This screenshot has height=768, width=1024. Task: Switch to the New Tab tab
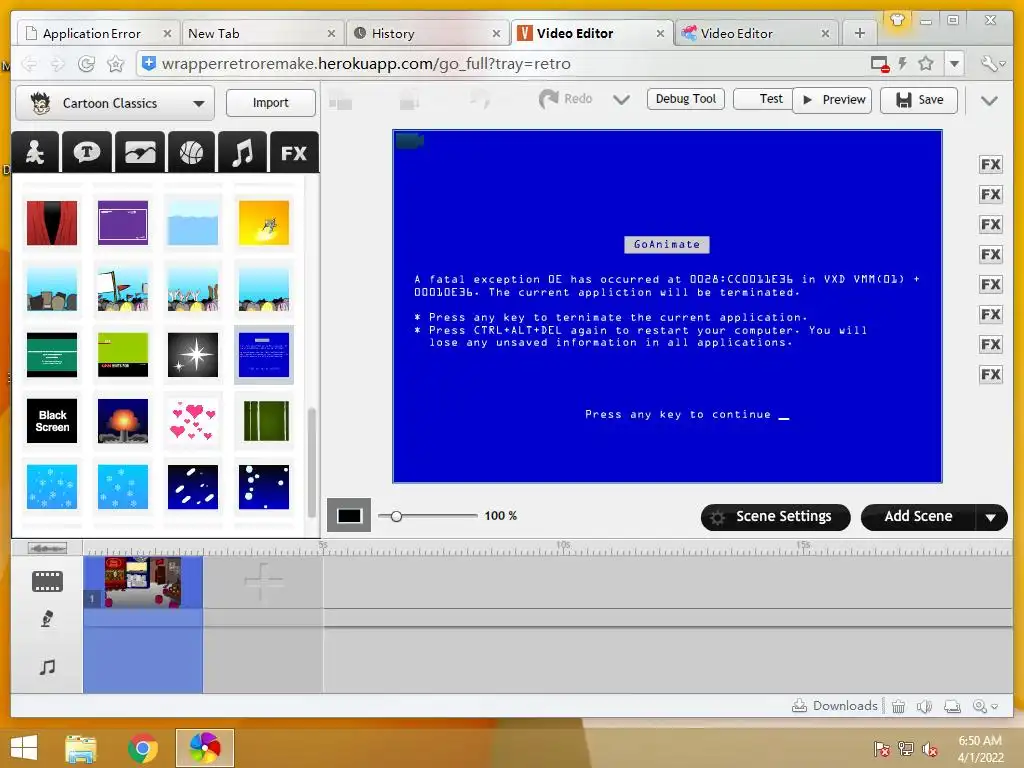click(261, 33)
